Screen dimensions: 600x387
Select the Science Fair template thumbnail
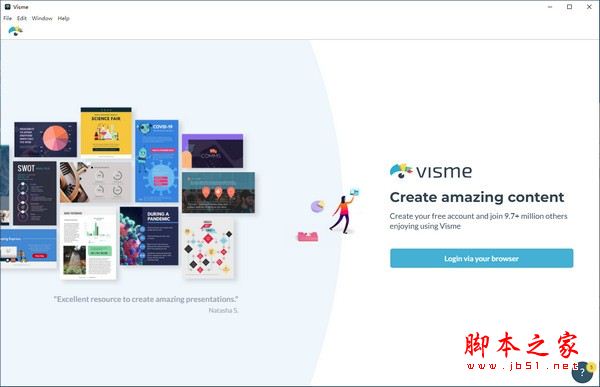pos(106,133)
